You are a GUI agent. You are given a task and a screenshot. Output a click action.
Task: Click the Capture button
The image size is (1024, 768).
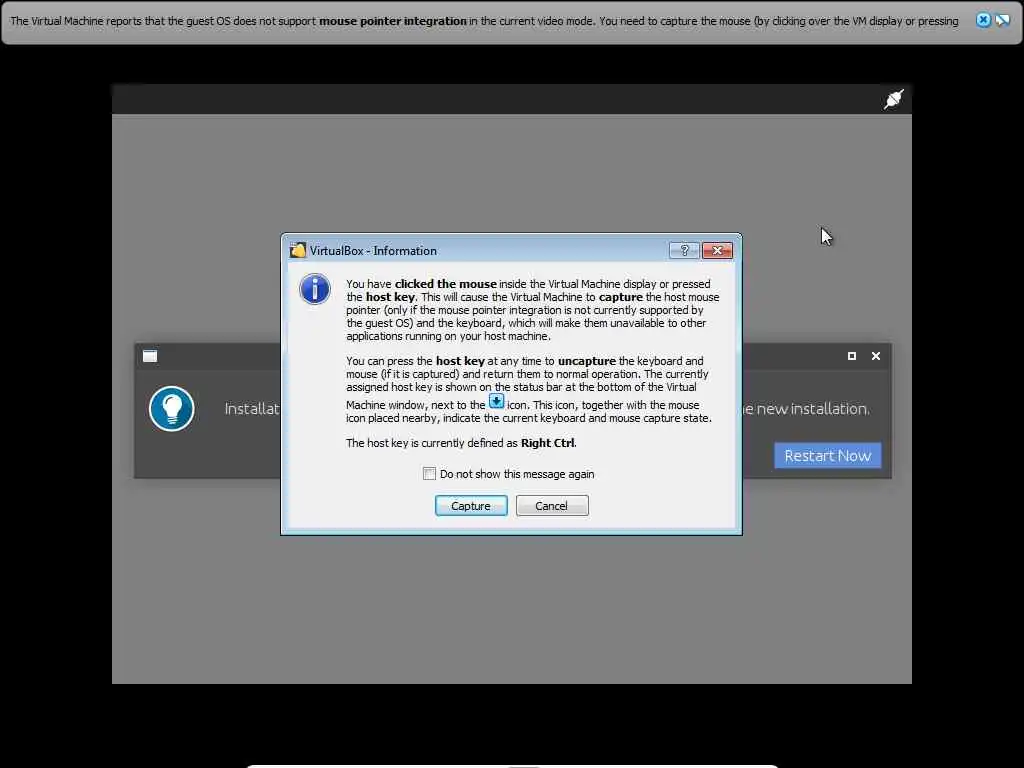pos(471,505)
